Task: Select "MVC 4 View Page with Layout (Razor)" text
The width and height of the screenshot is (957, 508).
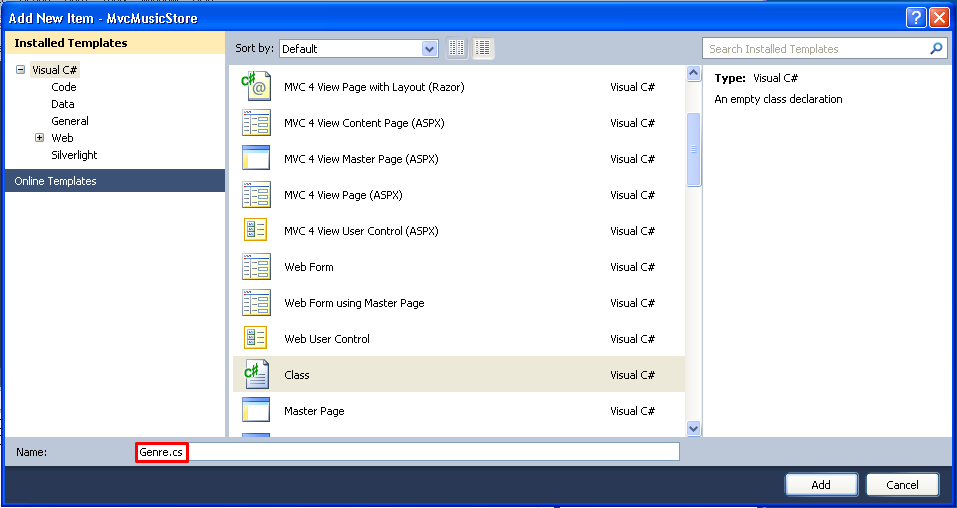Action: point(374,87)
